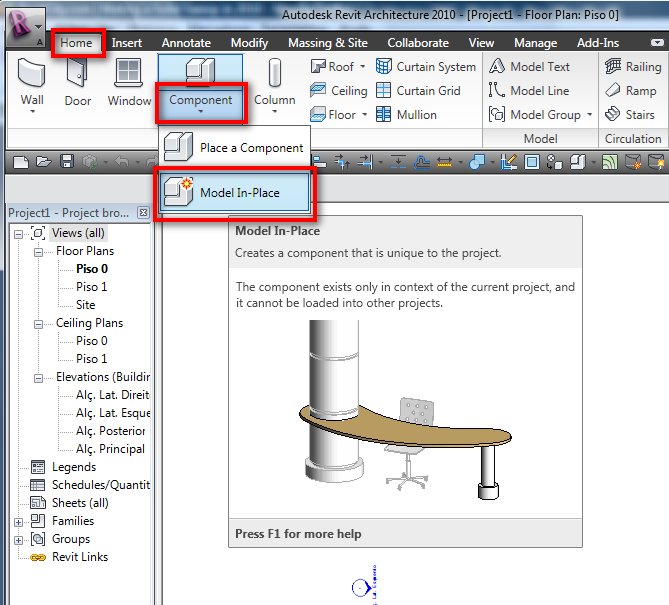
Task: Click the Model Group tool
Action: tap(535, 114)
